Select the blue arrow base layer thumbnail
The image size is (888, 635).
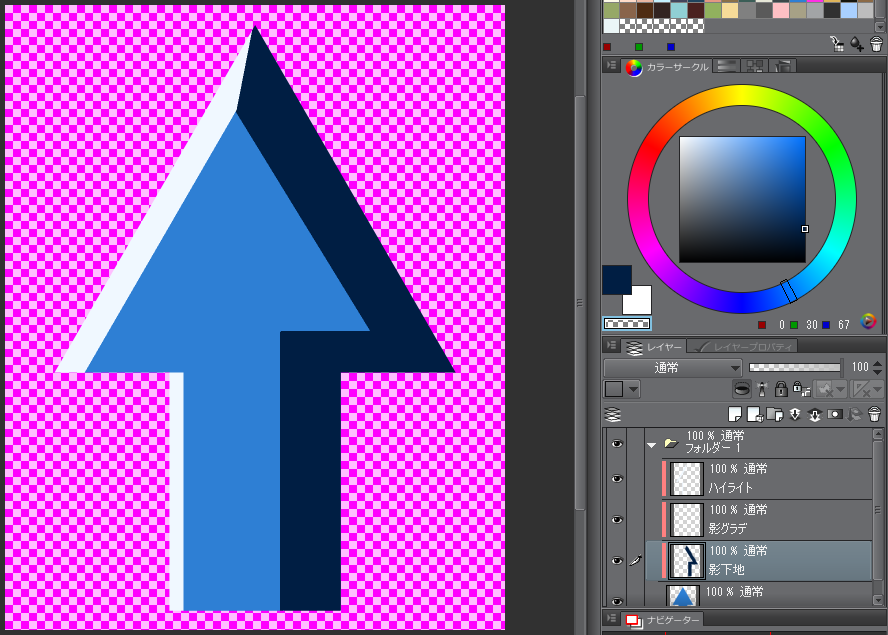[683, 595]
